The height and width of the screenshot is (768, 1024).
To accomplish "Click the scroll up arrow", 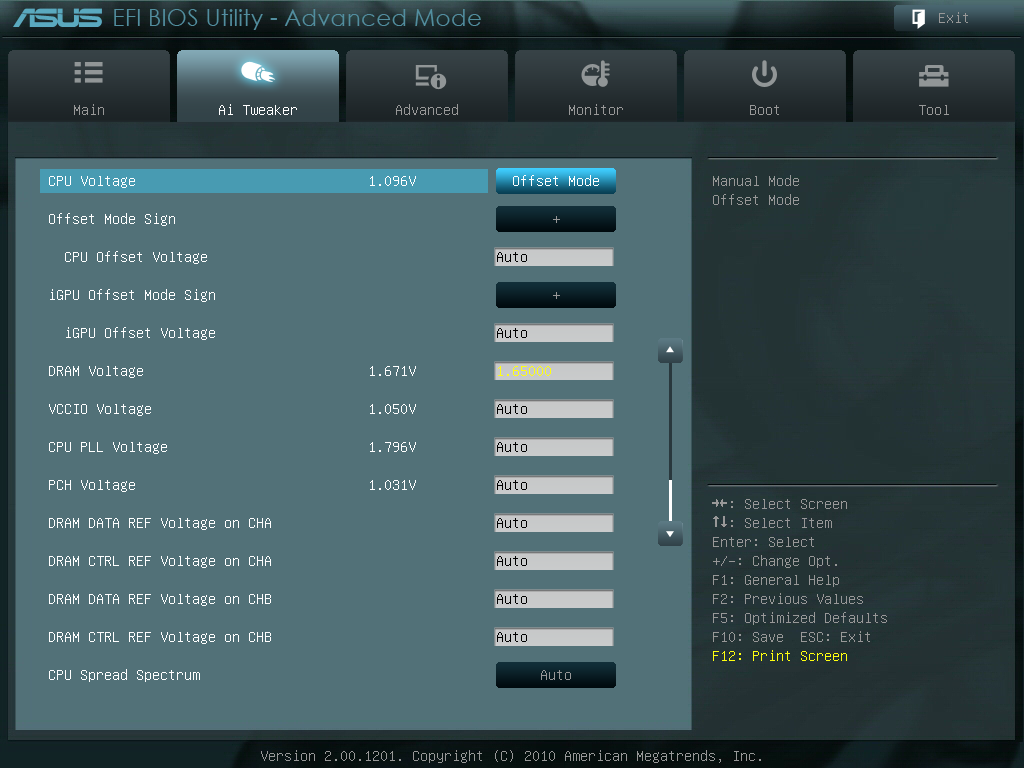I will point(670,351).
